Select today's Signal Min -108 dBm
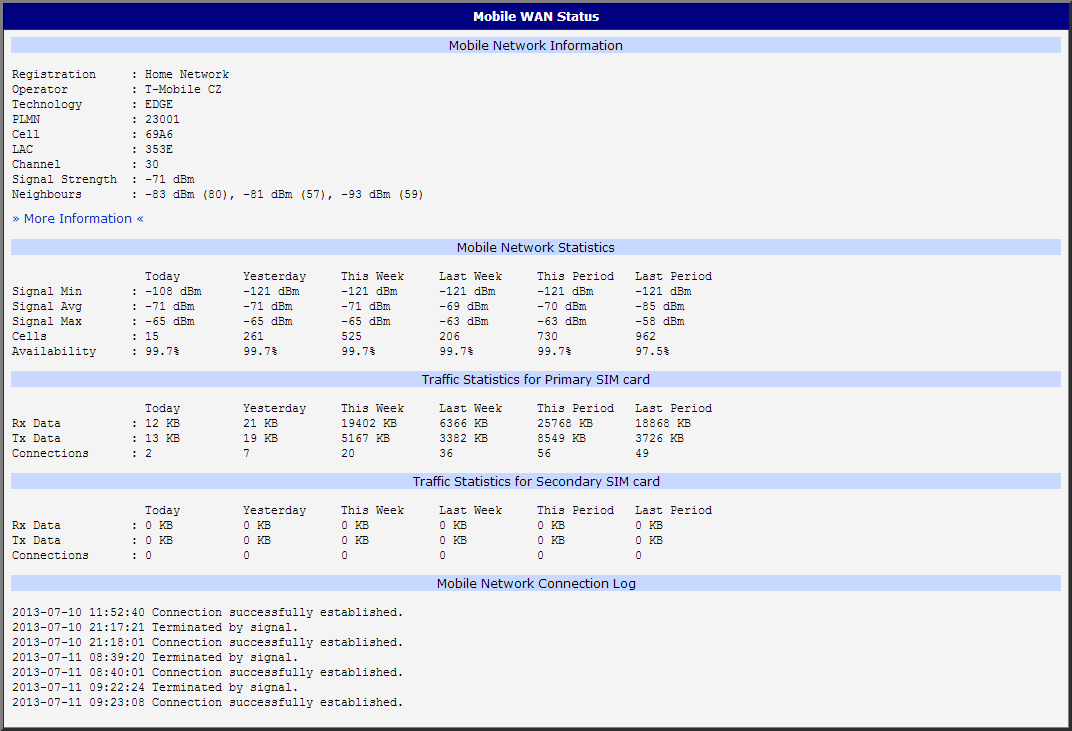Viewport: 1072px width, 731px height. tap(173, 292)
